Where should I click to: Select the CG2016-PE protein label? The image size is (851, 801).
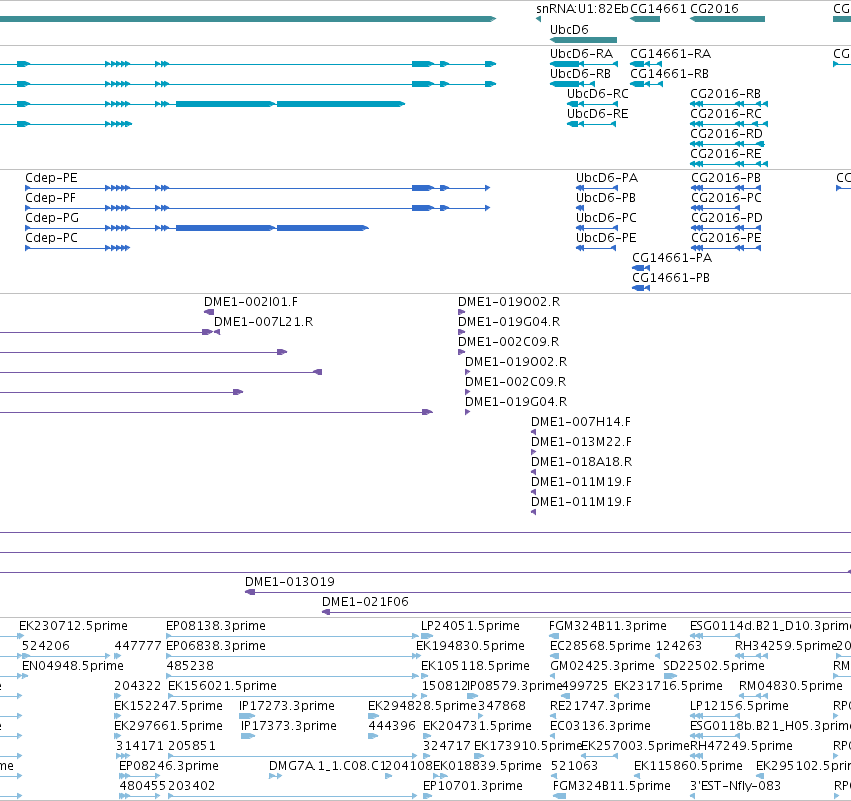pos(726,238)
